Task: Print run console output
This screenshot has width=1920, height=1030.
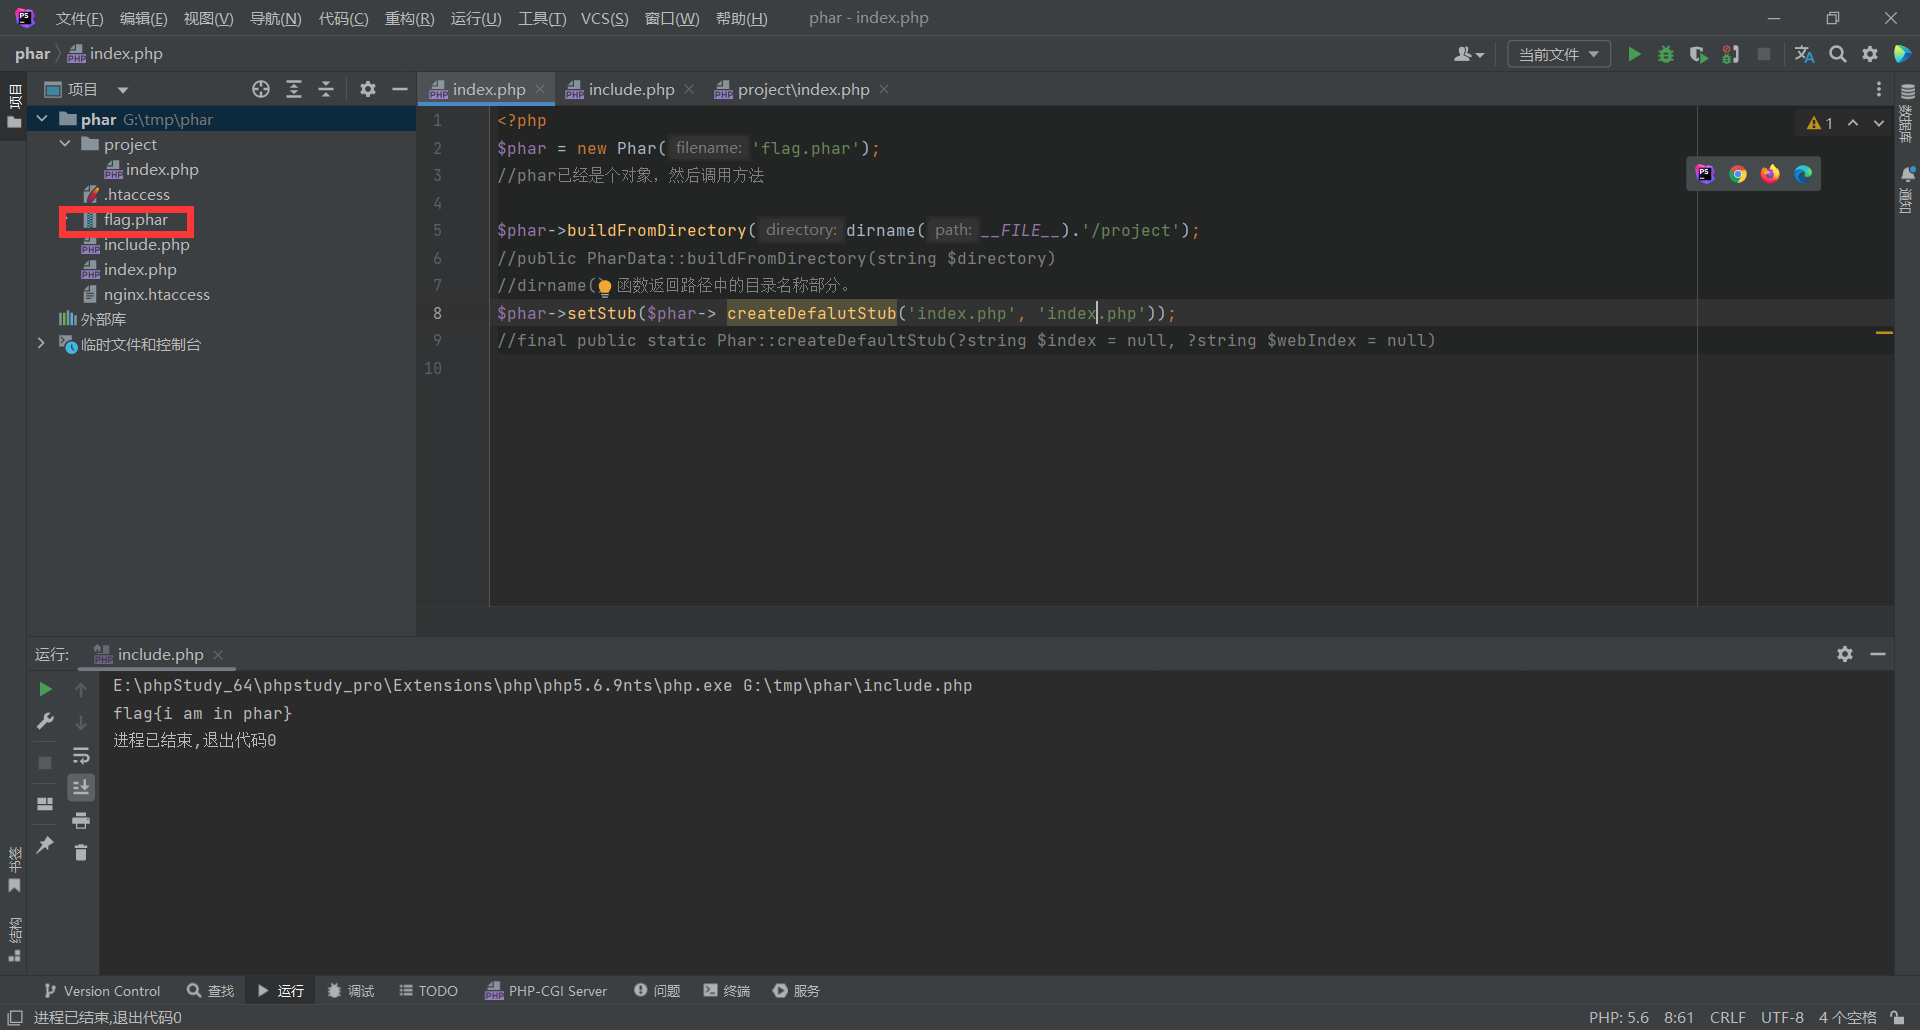Action: (x=81, y=821)
